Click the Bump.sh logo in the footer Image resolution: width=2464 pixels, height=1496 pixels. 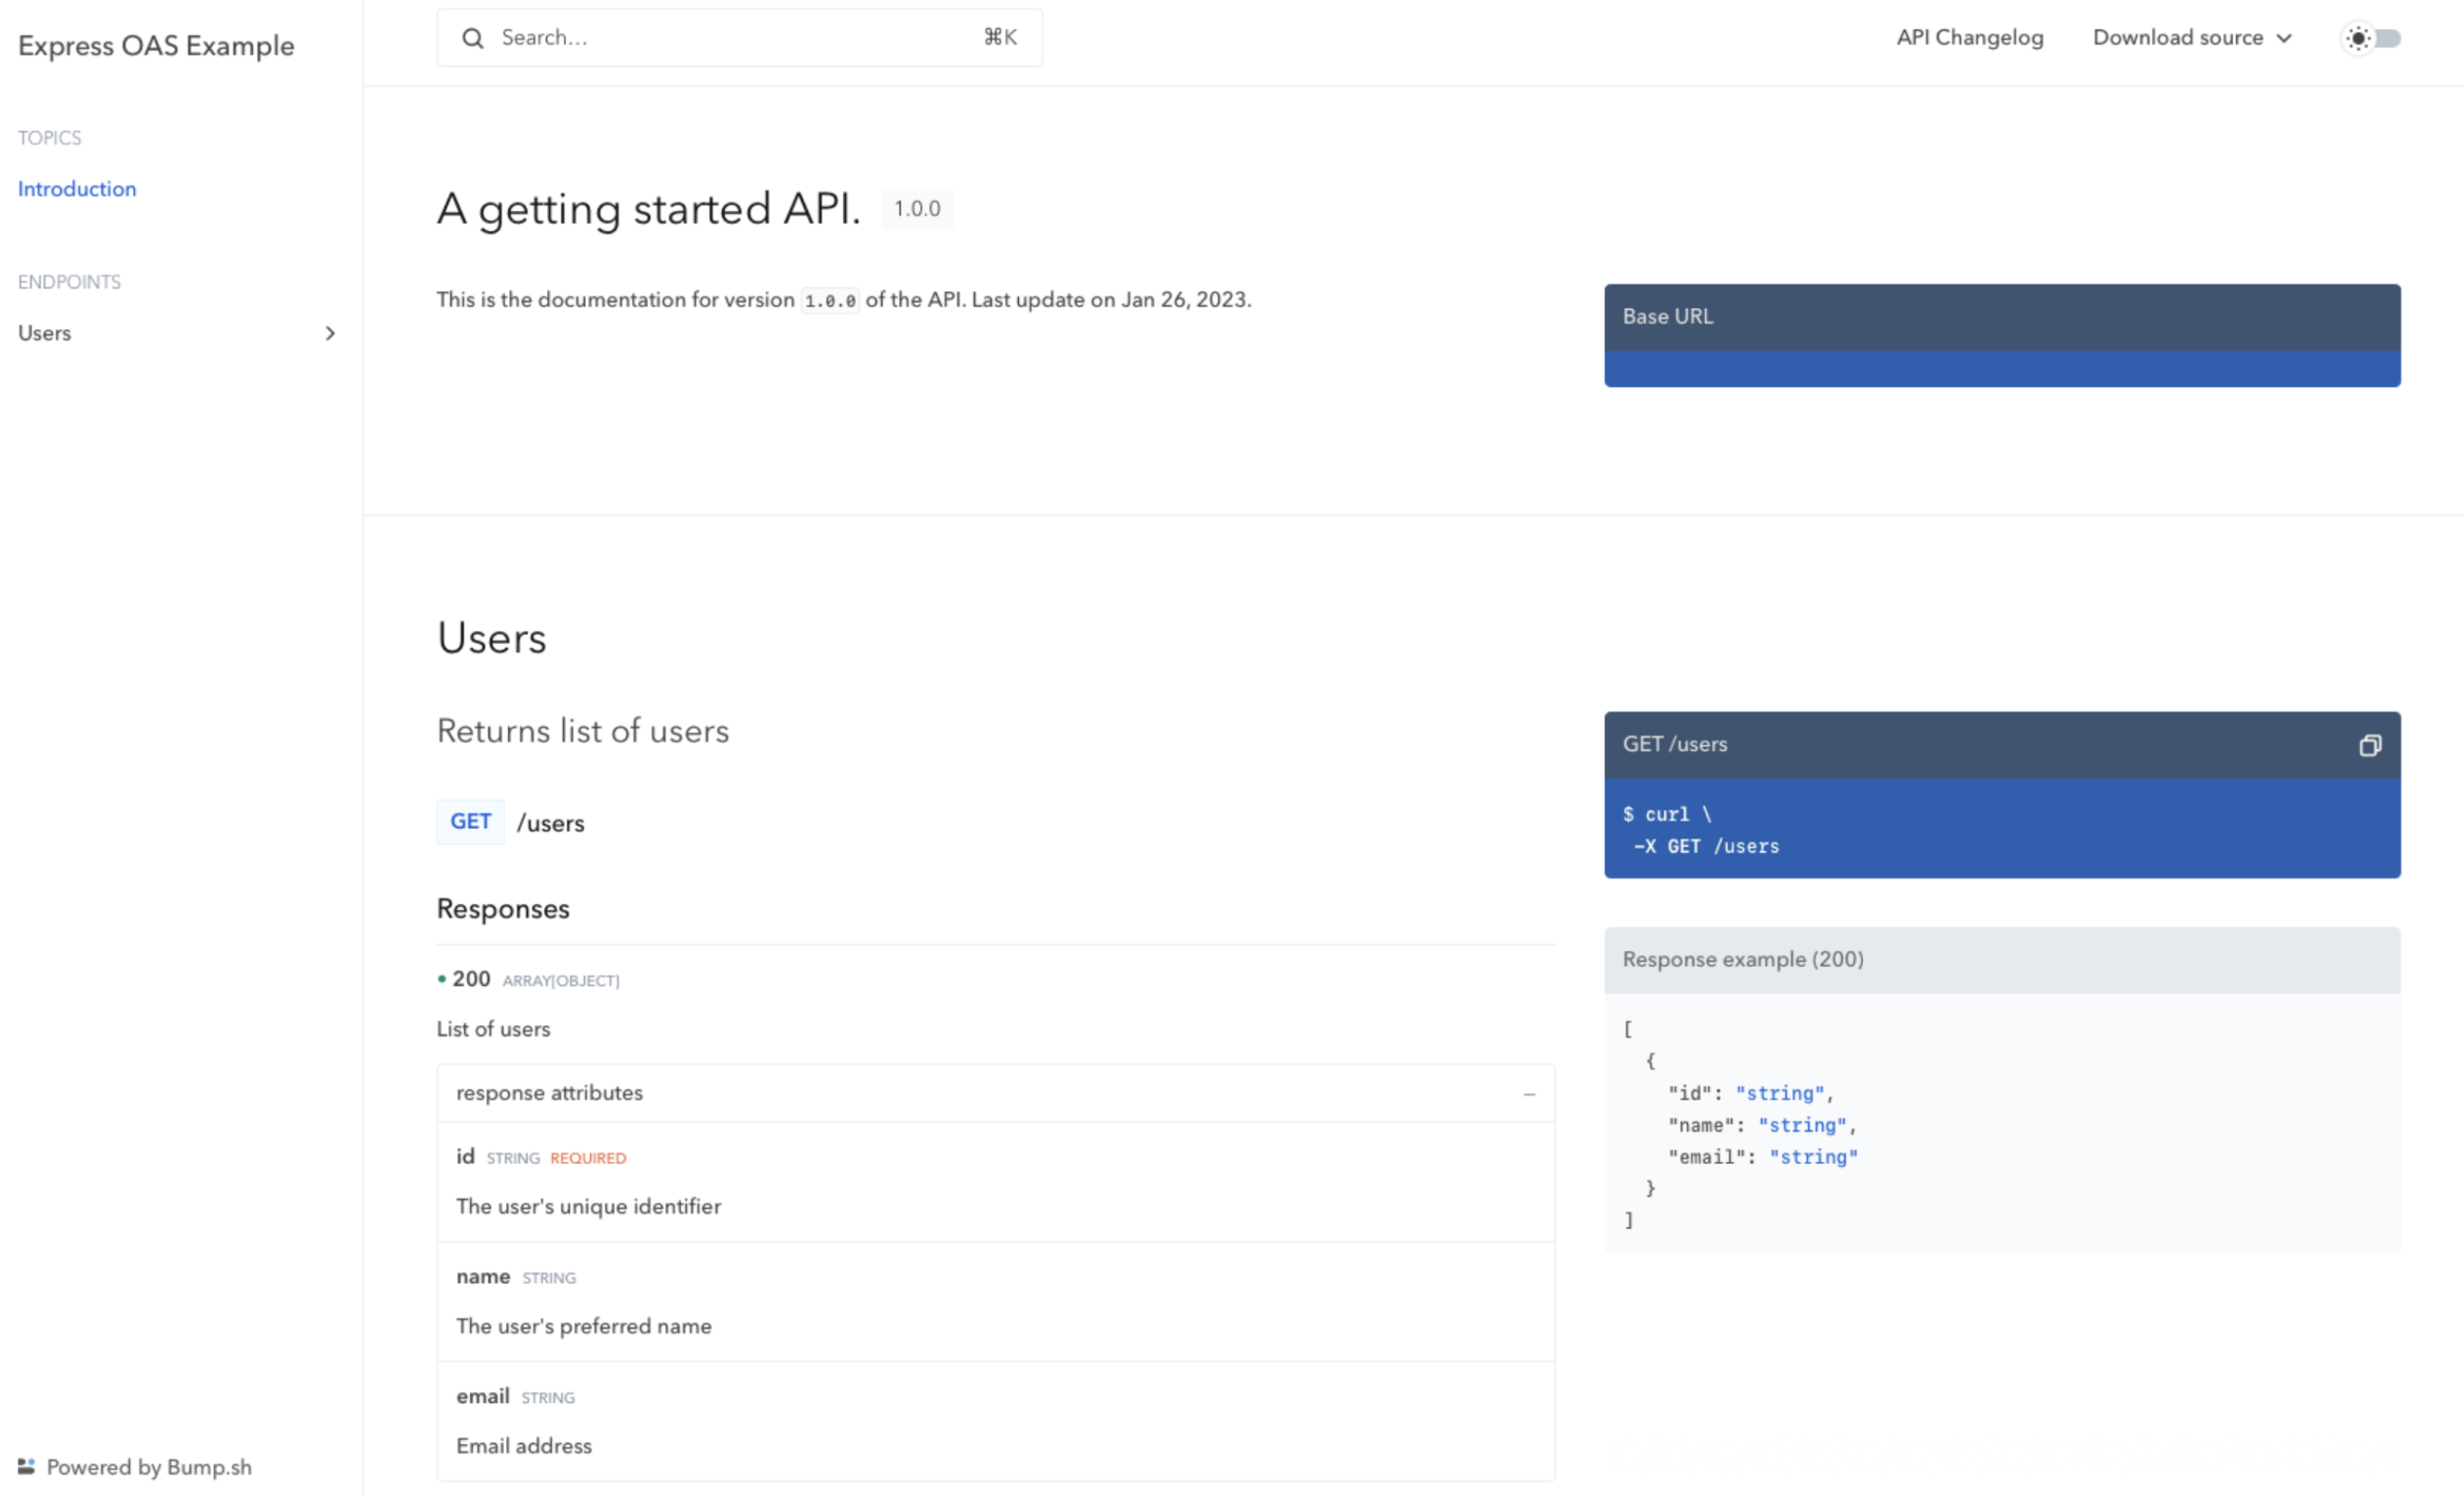coord(28,1466)
